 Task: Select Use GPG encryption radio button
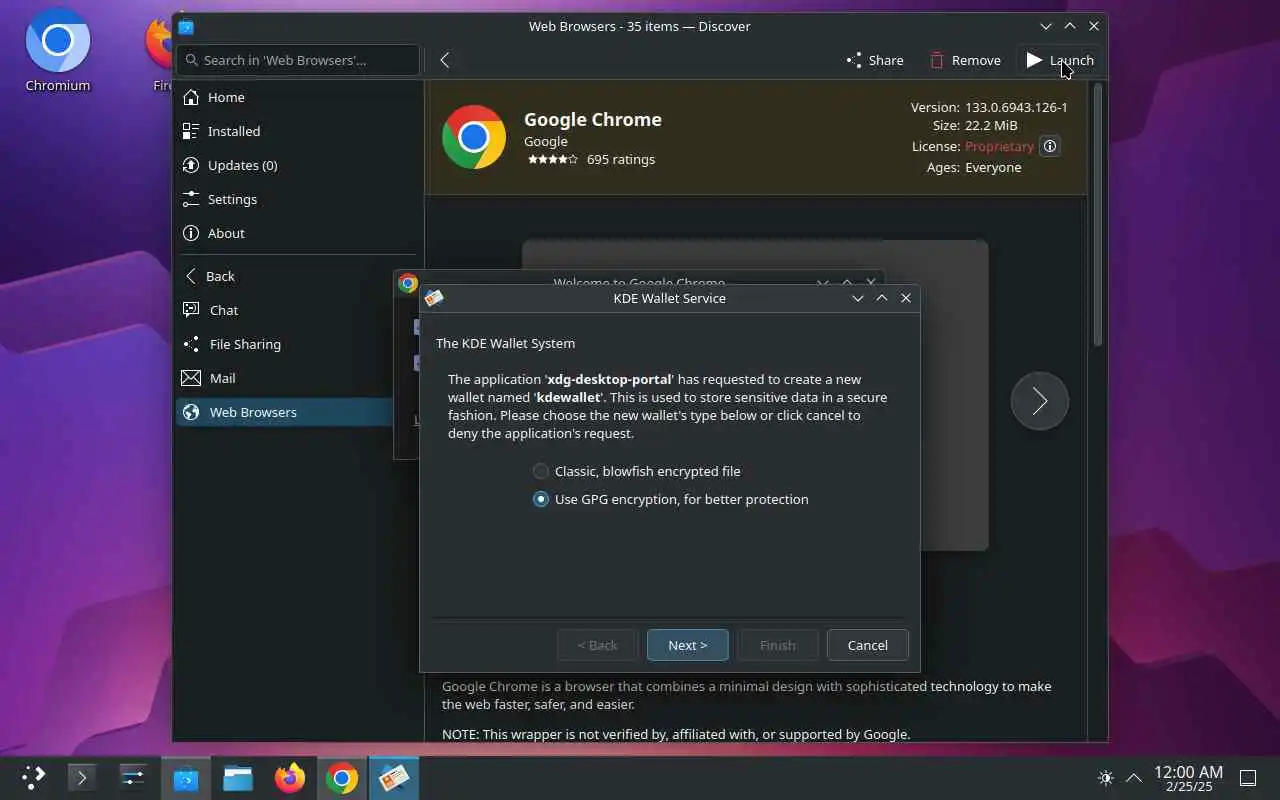541,499
